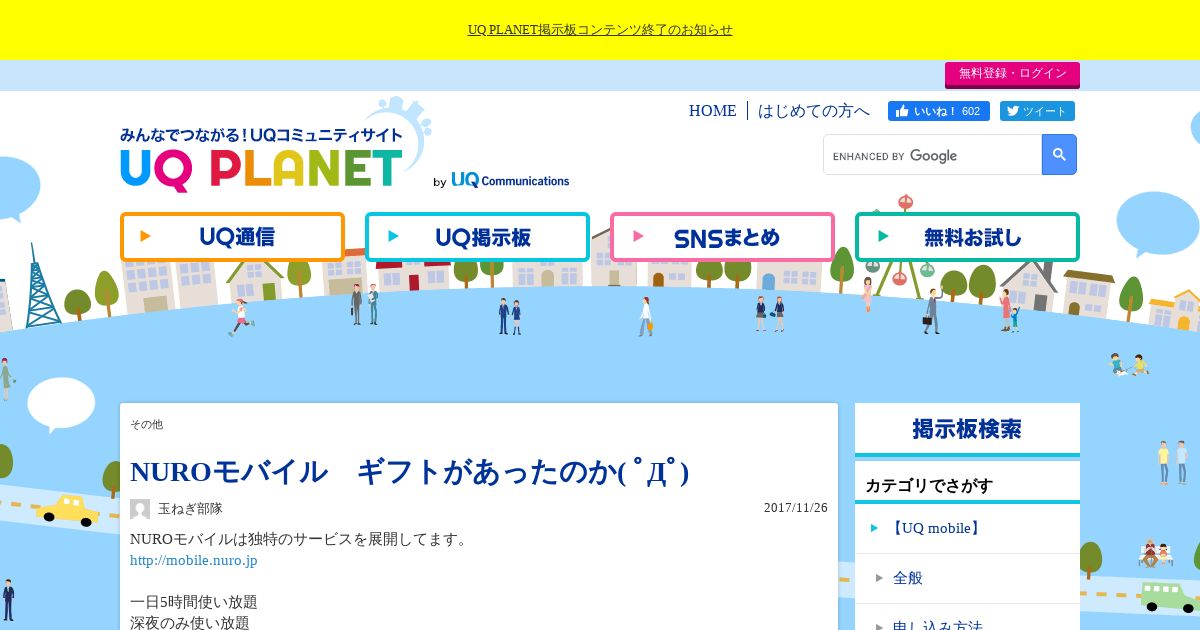Click the 掲示板検索 sidebar heading
1200x630 pixels.
click(967, 429)
